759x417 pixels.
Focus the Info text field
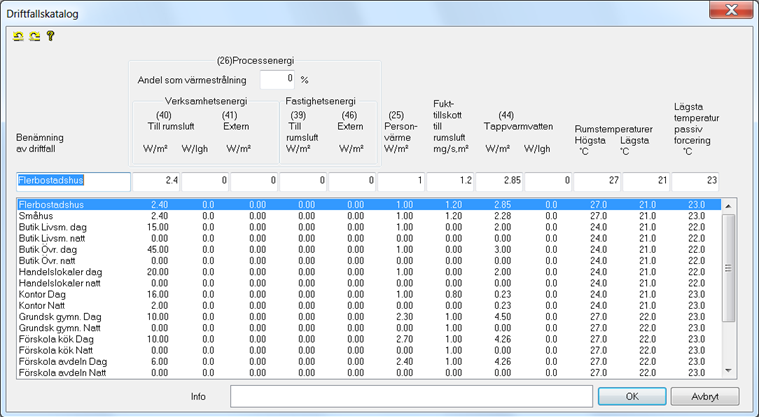click(x=411, y=396)
